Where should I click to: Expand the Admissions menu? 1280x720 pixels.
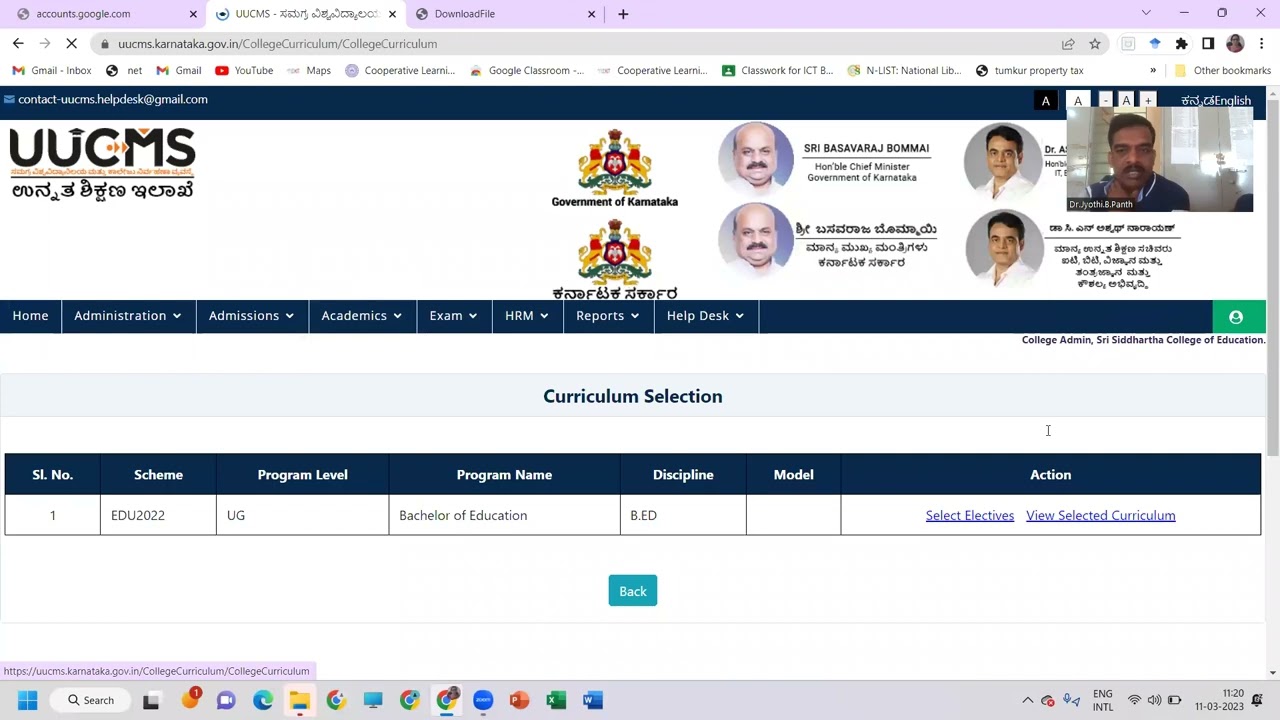(252, 316)
